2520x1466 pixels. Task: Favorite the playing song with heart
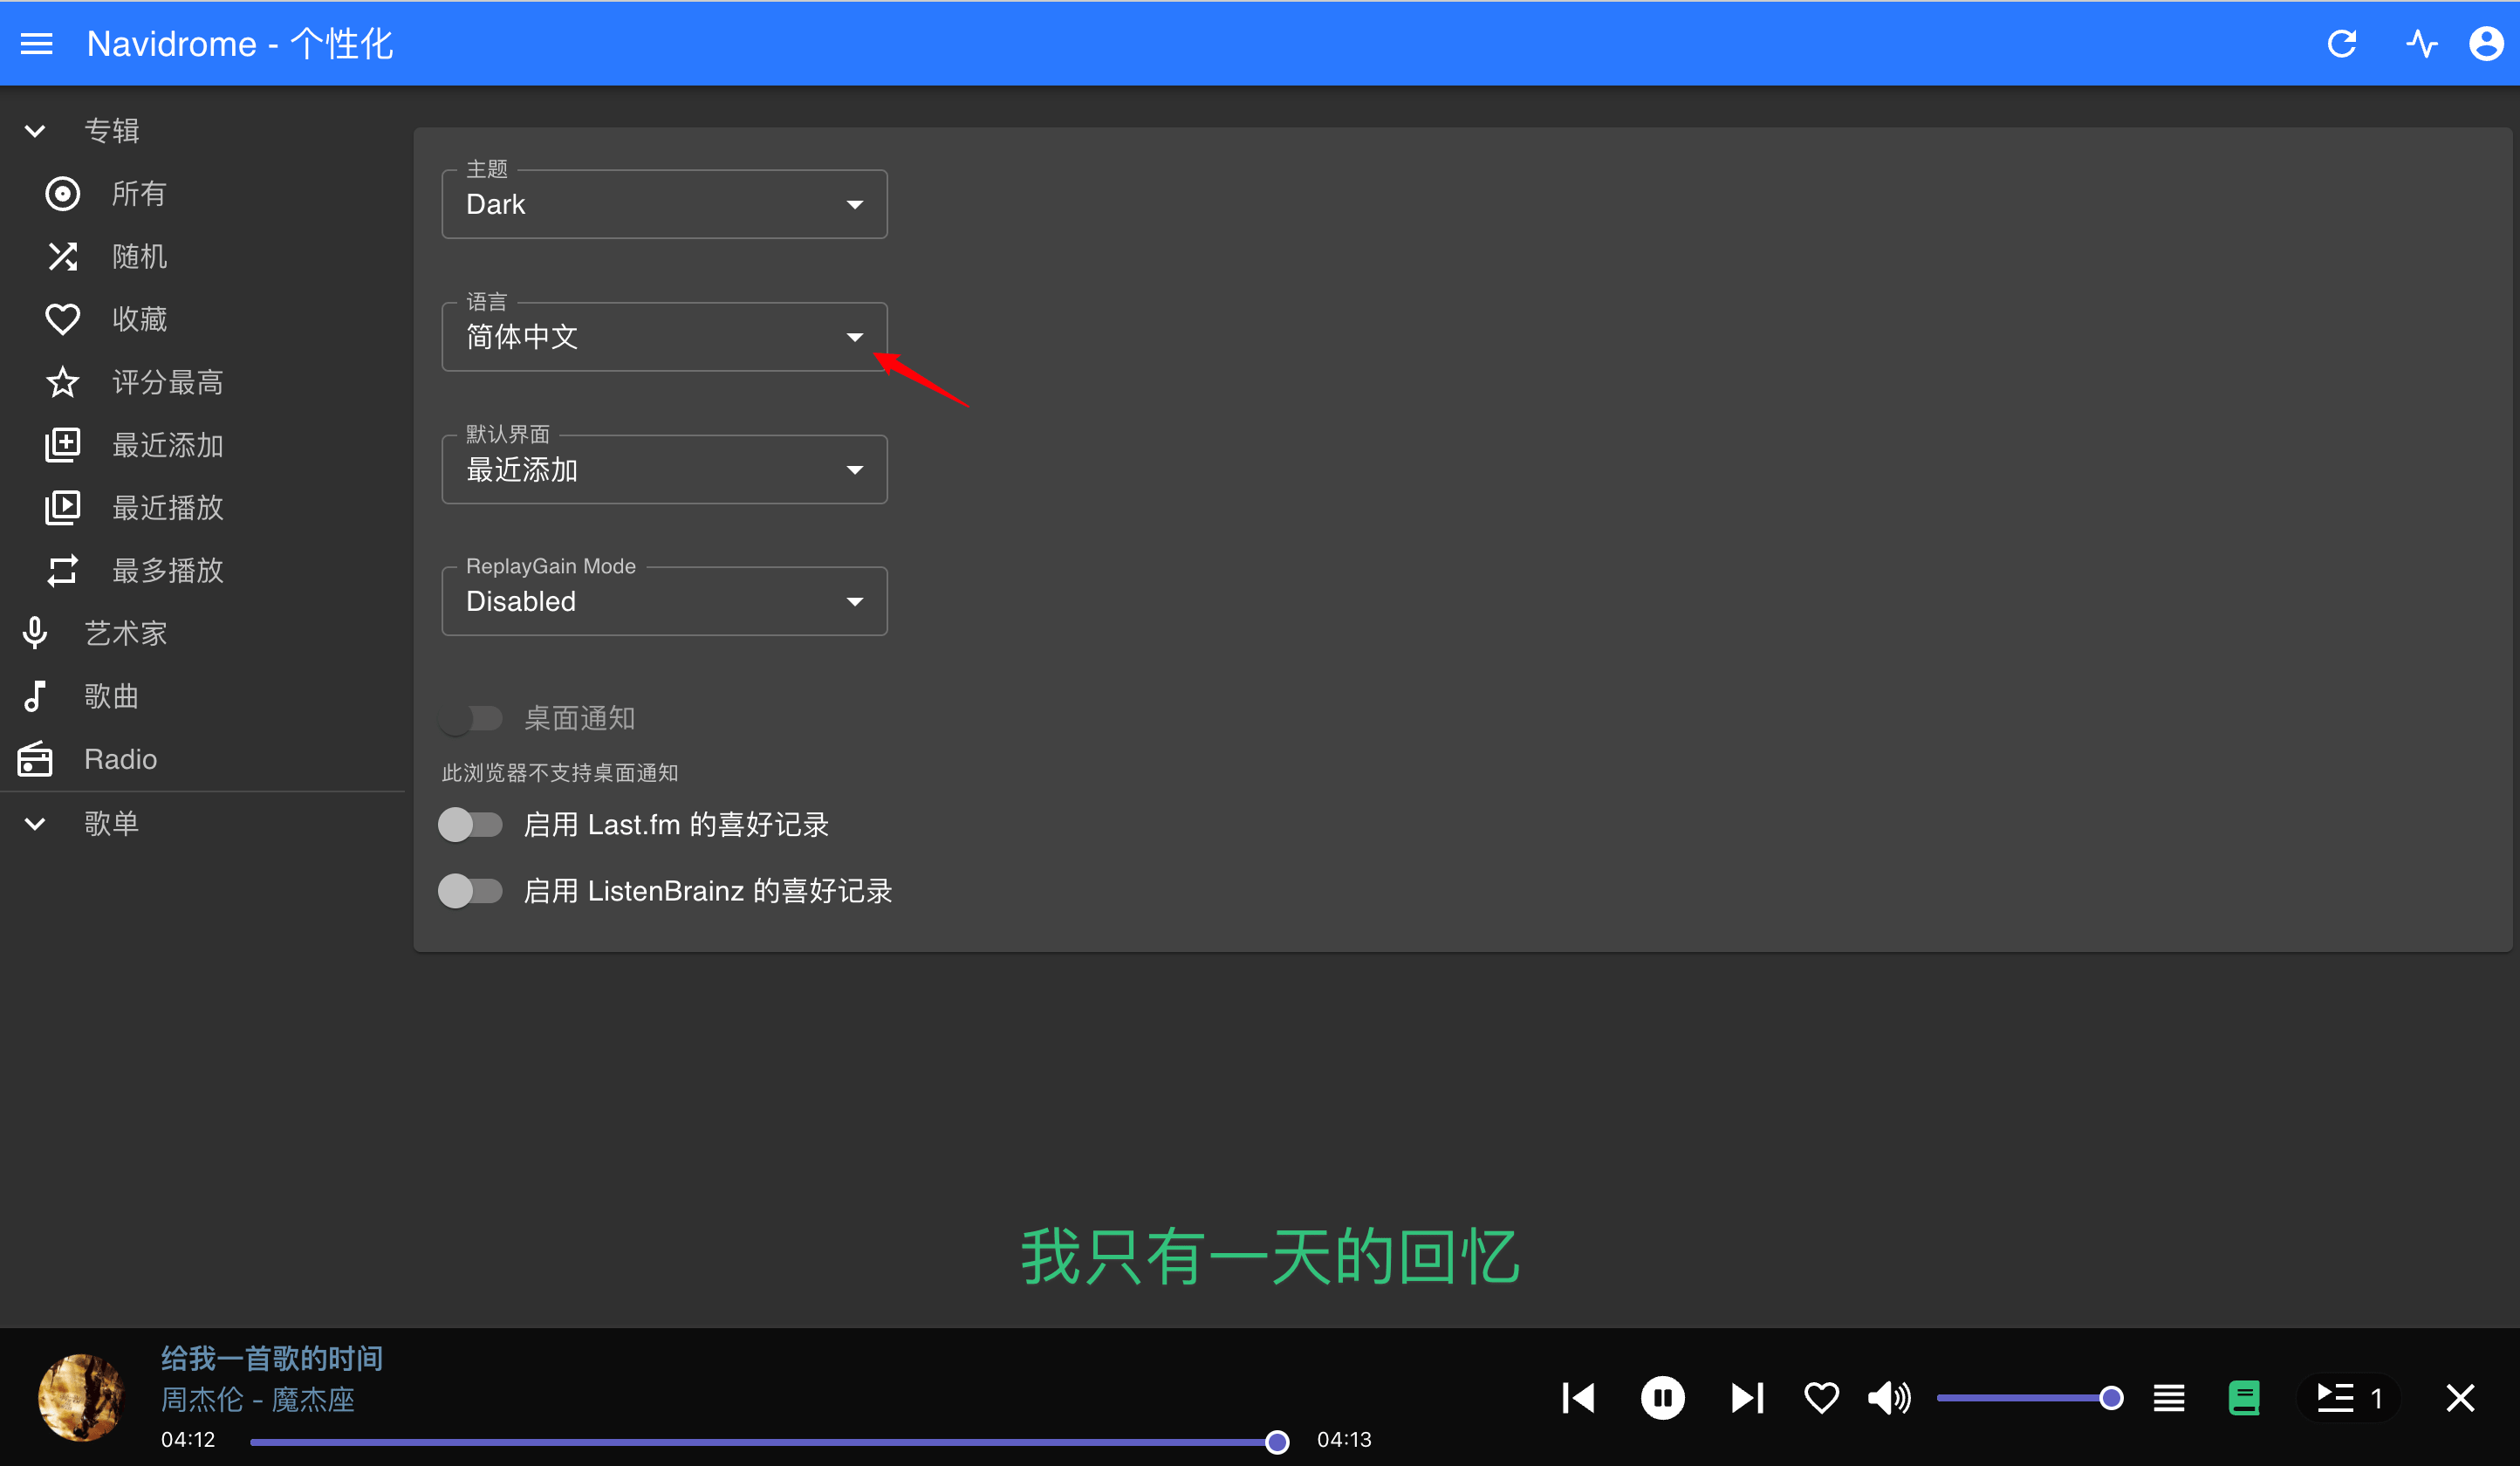[1821, 1398]
